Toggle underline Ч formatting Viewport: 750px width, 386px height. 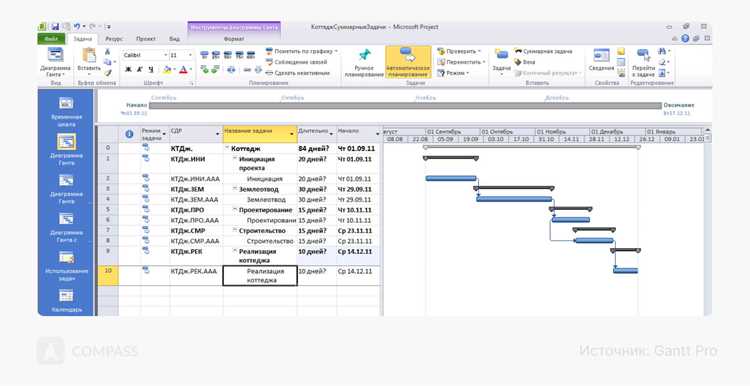tap(151, 70)
